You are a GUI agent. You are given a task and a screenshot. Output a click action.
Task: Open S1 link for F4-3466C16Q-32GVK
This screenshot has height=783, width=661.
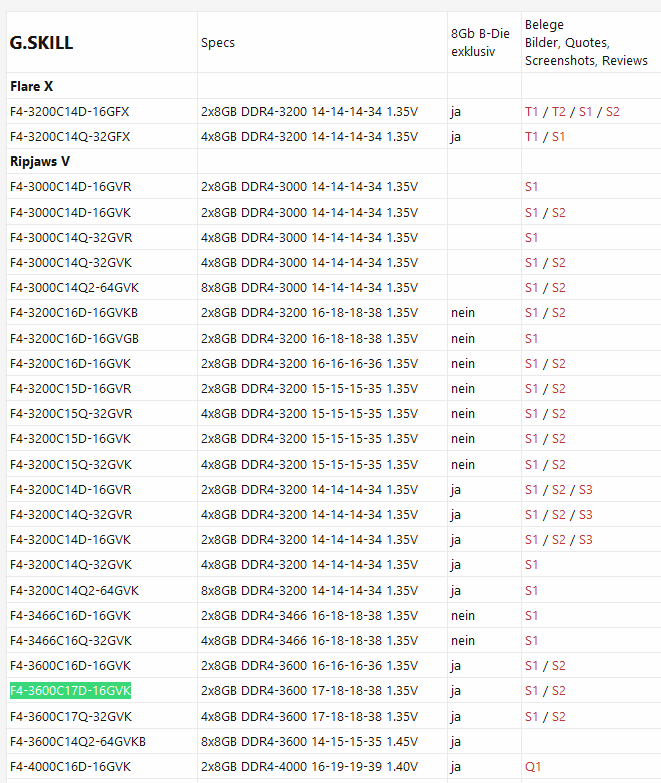(x=531, y=640)
